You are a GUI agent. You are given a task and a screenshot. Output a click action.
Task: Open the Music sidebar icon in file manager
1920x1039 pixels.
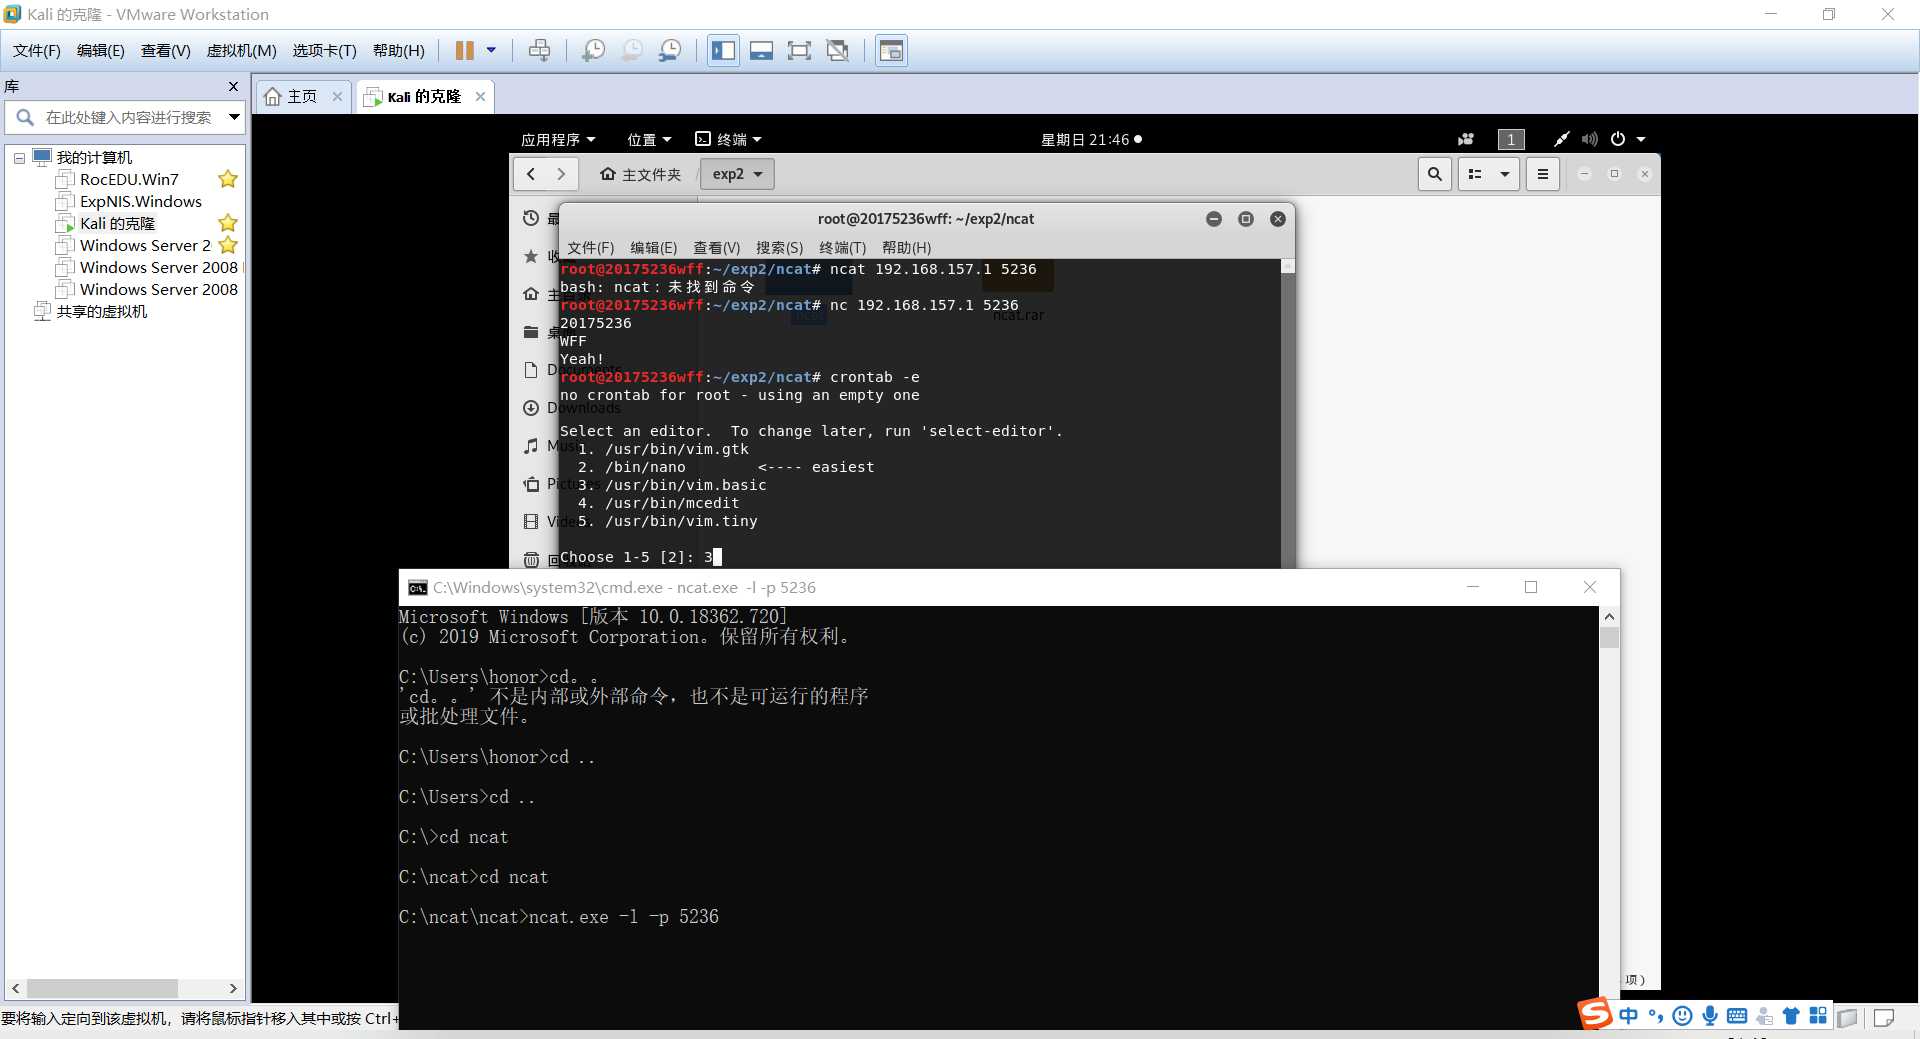pos(531,446)
